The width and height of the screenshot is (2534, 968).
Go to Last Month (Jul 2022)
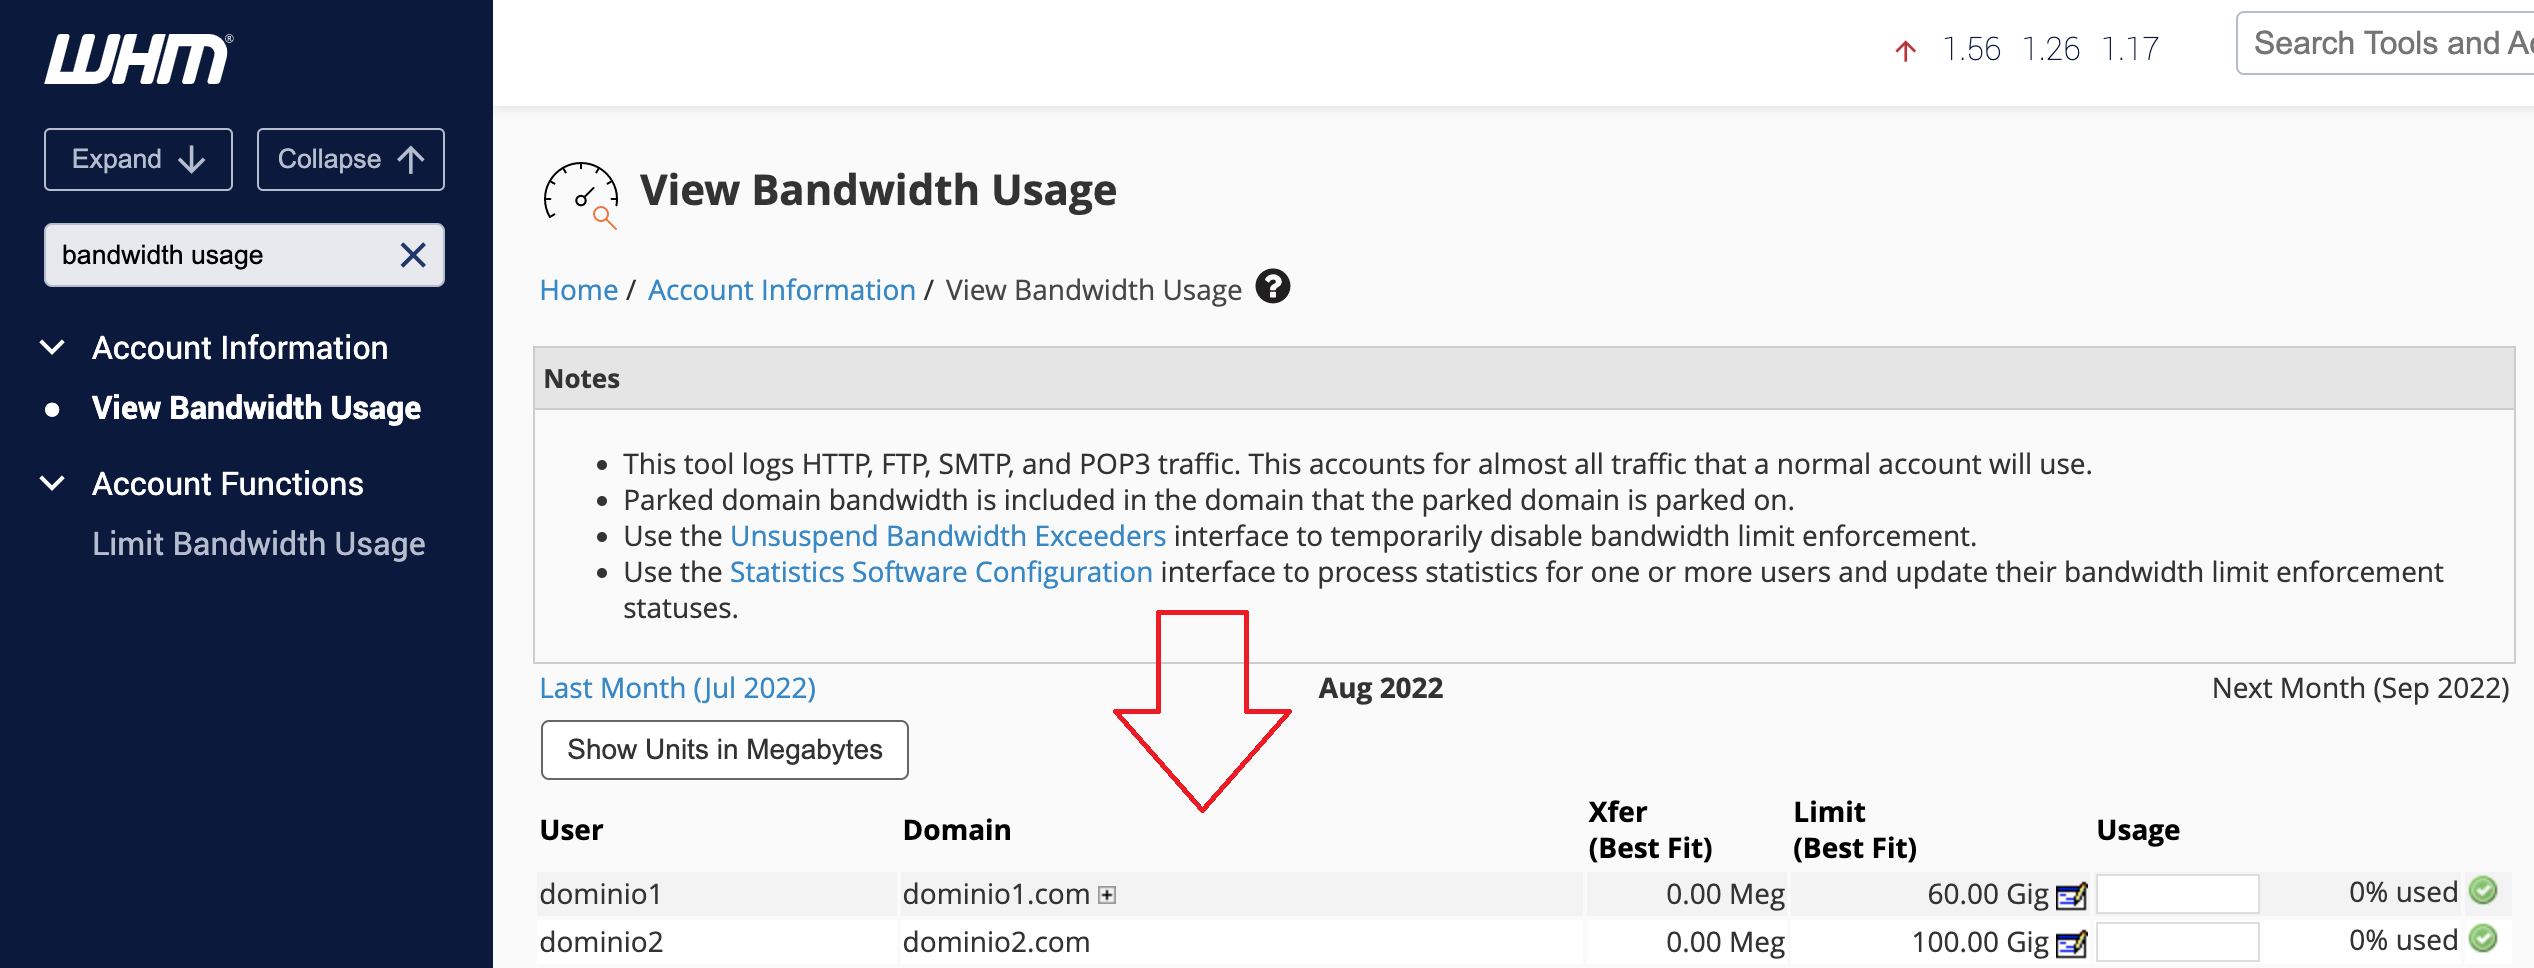tap(678, 688)
